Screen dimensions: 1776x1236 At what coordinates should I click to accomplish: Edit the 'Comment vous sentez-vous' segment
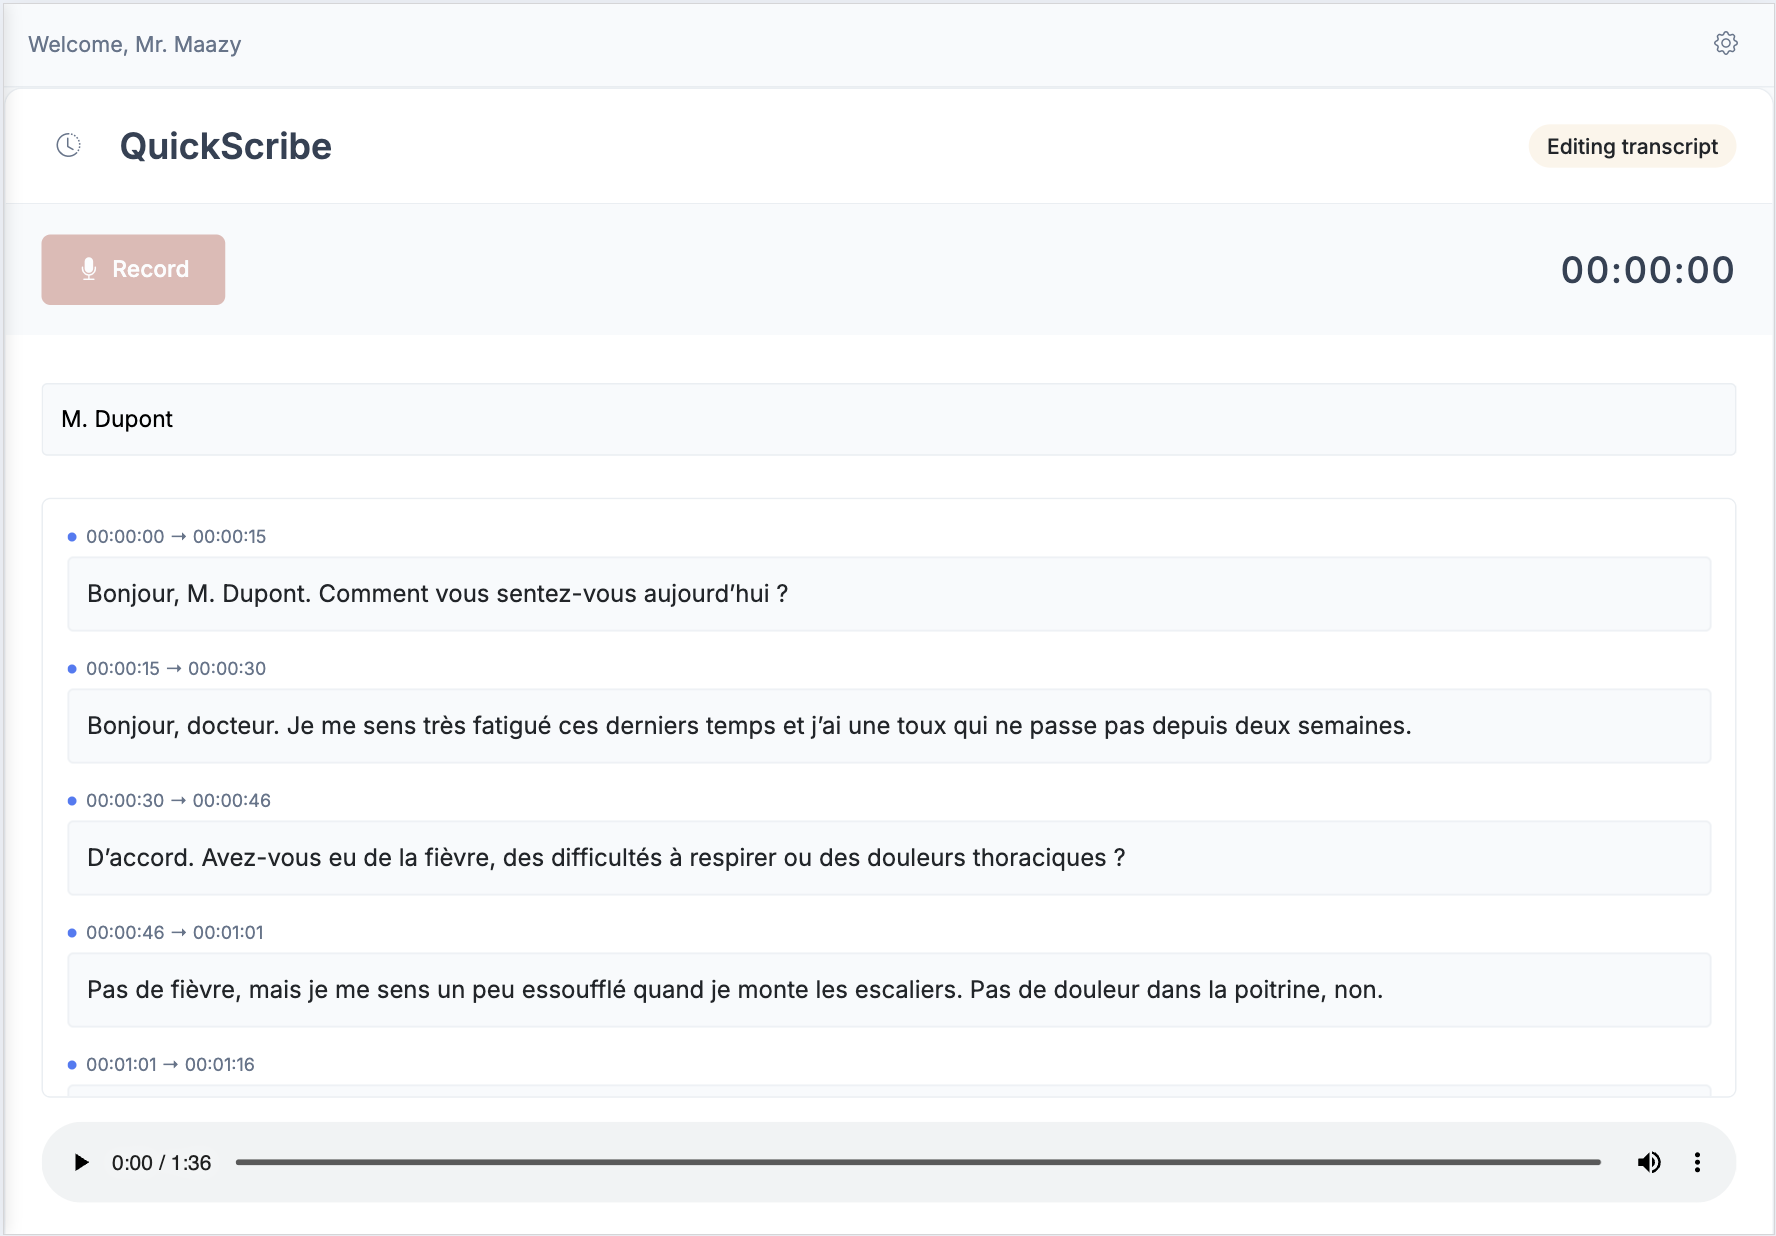click(888, 594)
